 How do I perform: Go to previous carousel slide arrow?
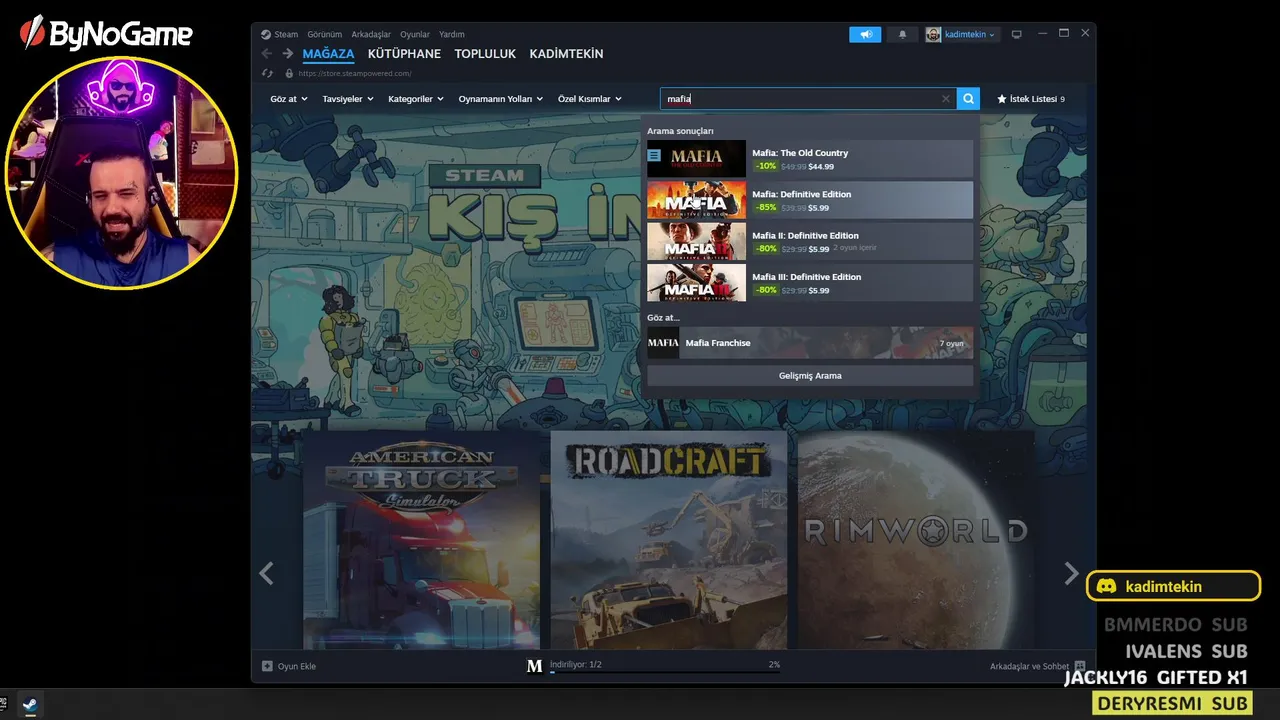point(267,573)
